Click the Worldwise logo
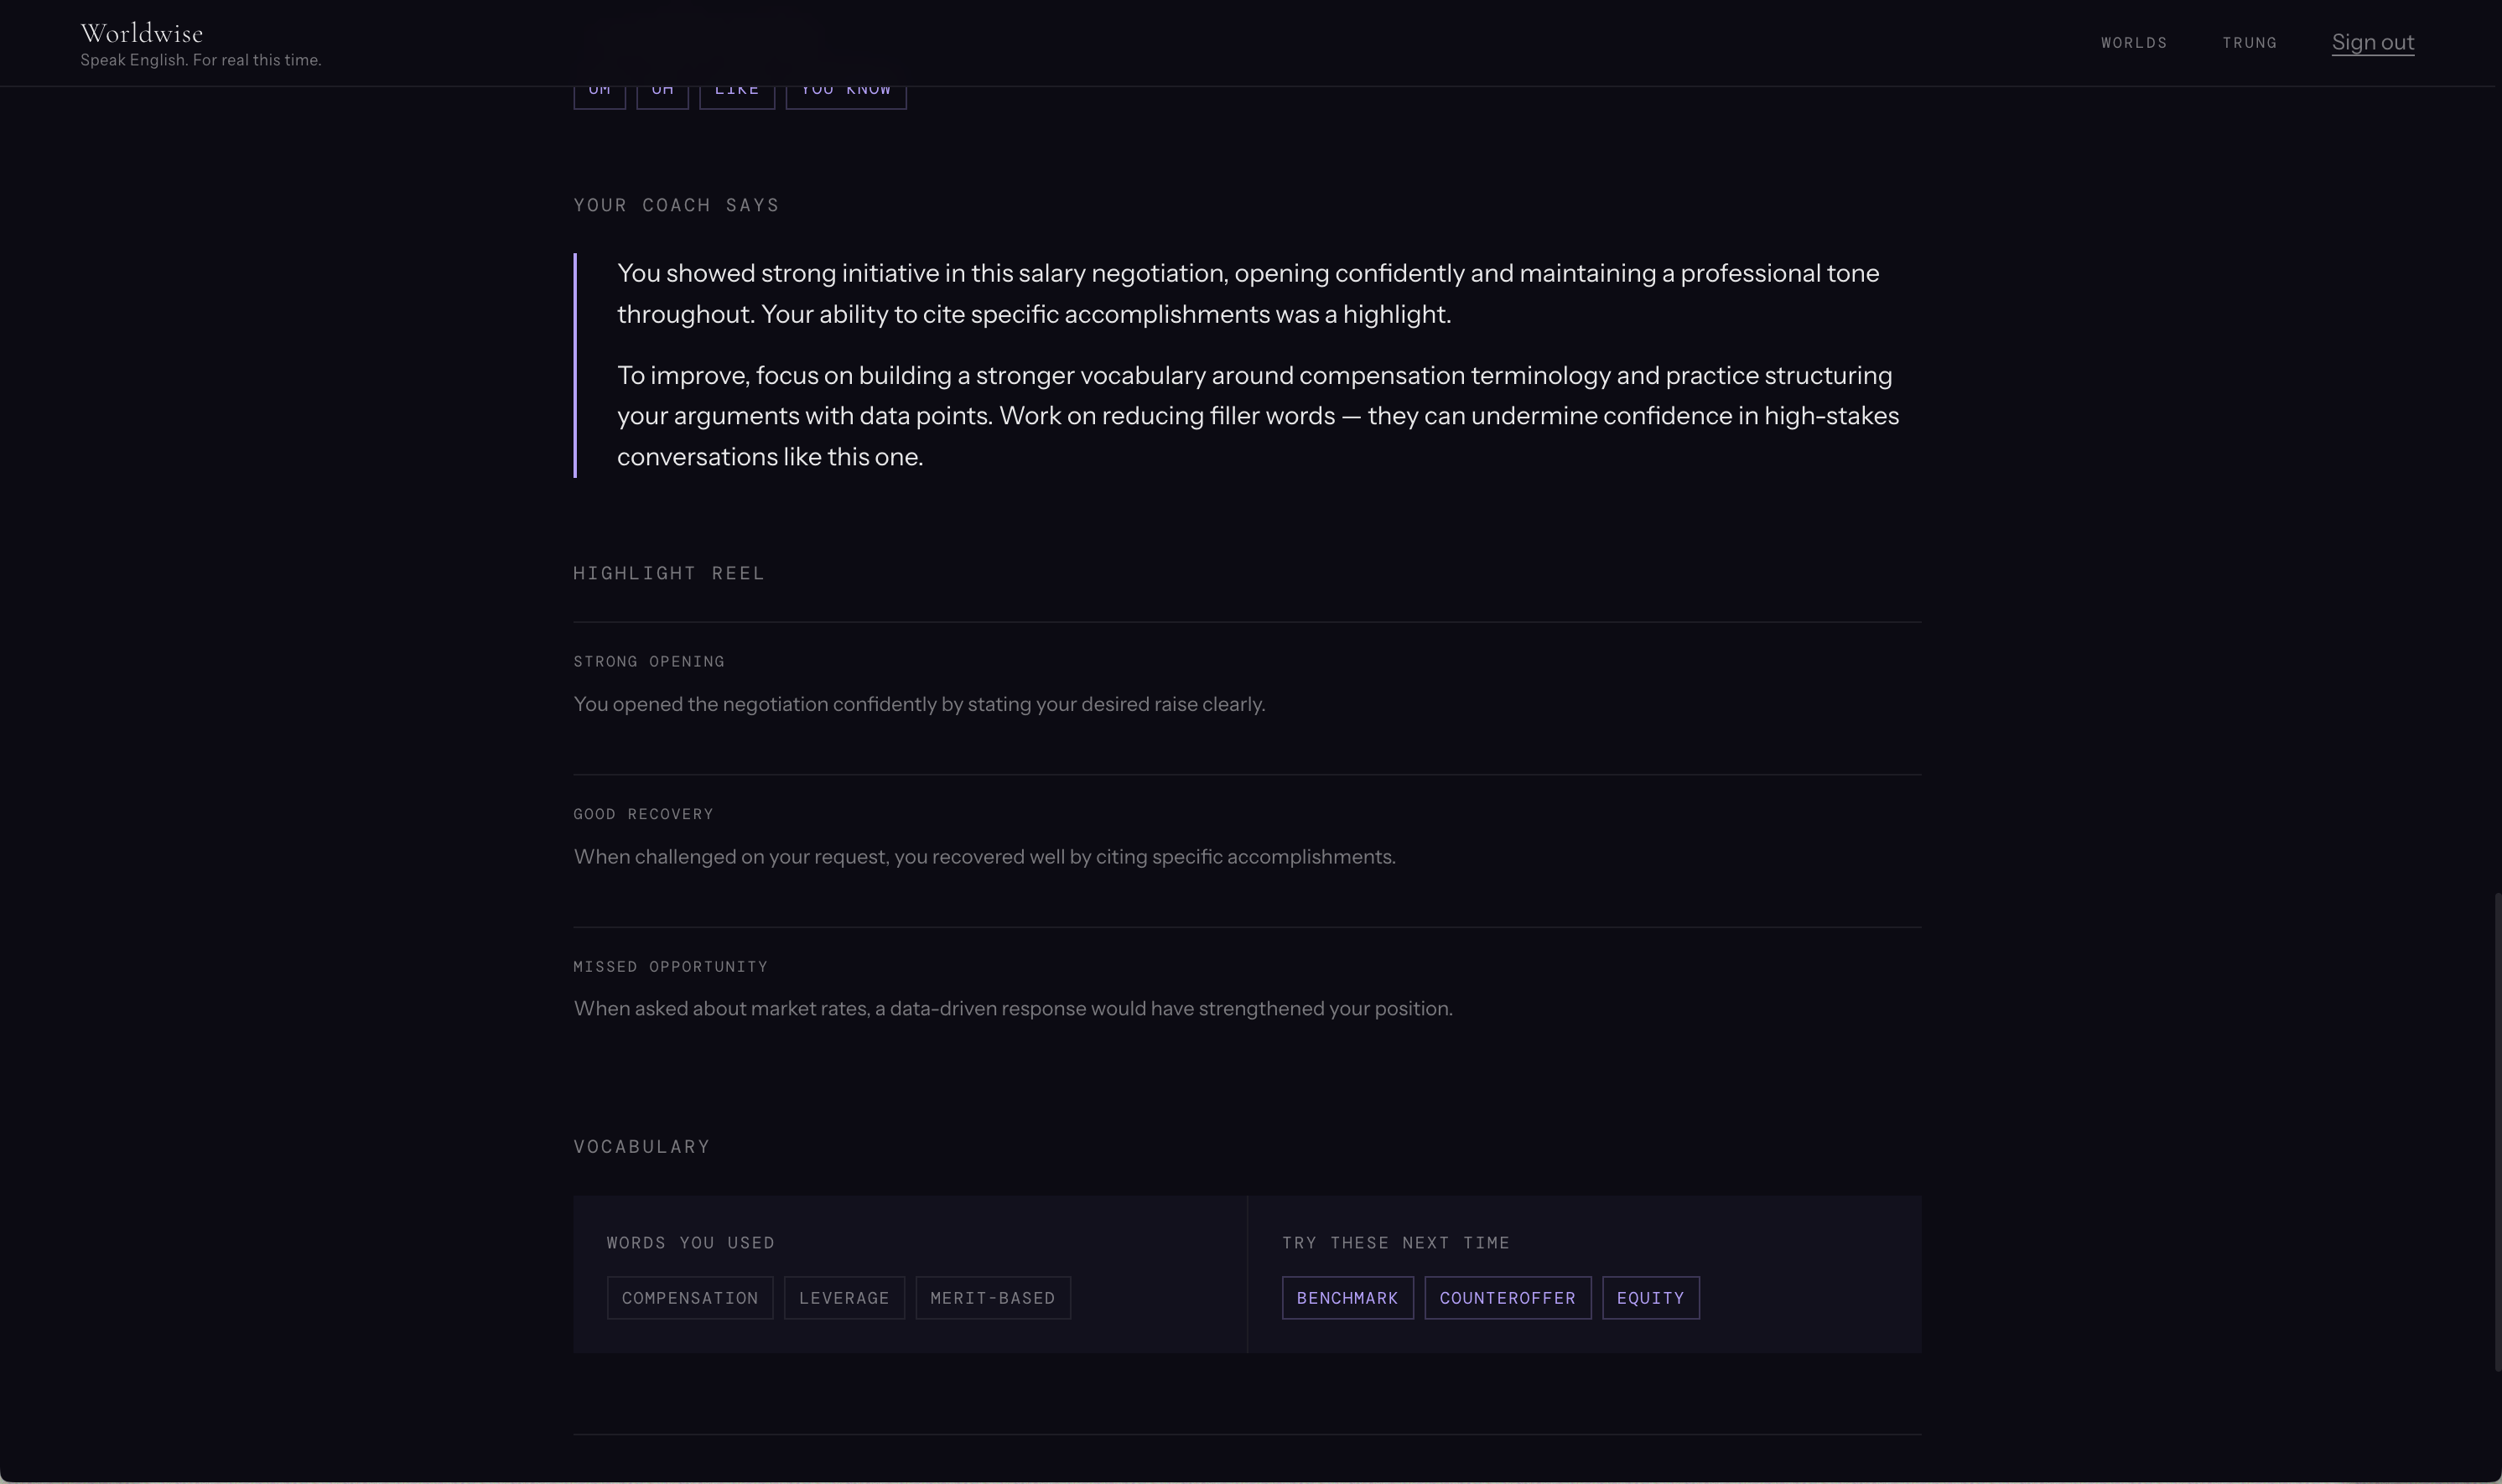The image size is (2502, 1484). coord(142,33)
